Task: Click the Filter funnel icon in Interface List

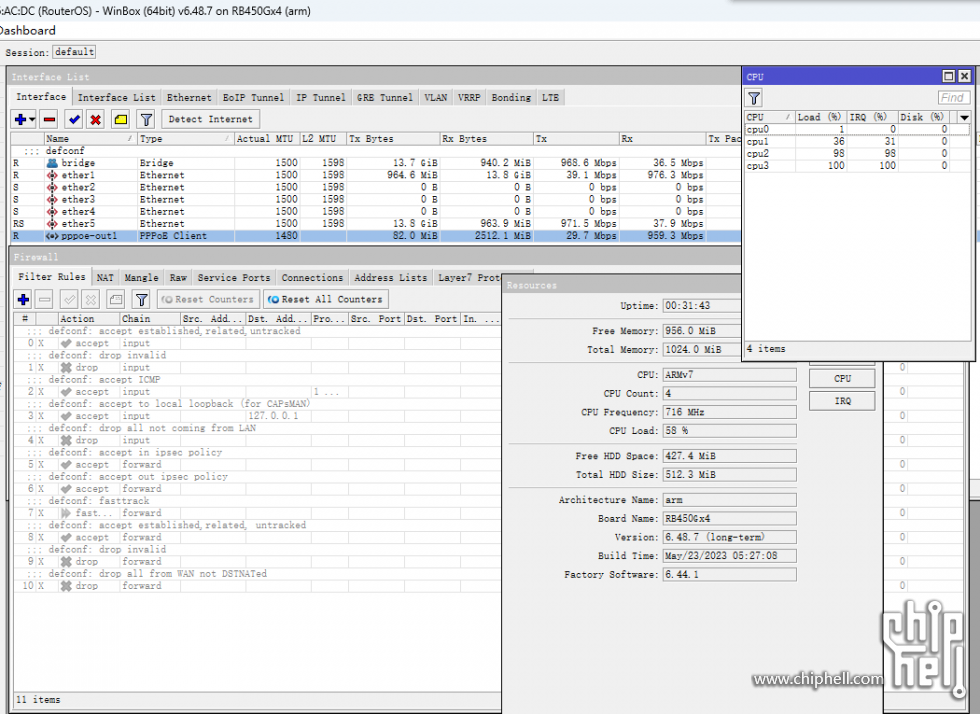Action: 146,119
